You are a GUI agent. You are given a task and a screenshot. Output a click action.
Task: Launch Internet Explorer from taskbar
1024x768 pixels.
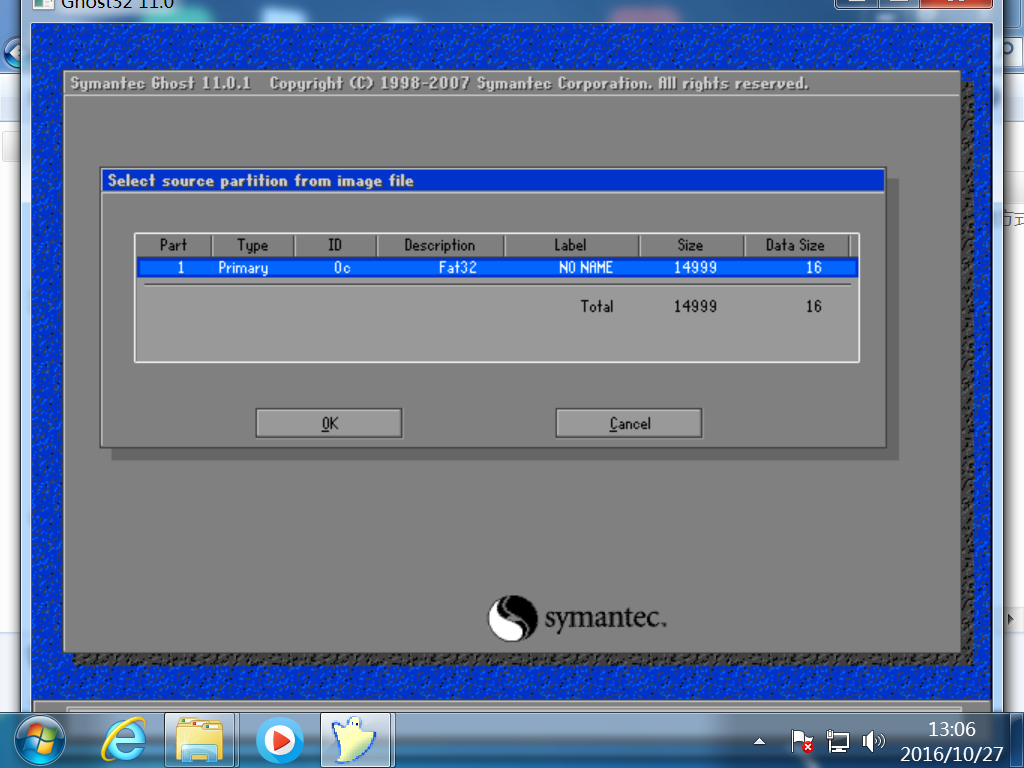pyautogui.click(x=123, y=741)
